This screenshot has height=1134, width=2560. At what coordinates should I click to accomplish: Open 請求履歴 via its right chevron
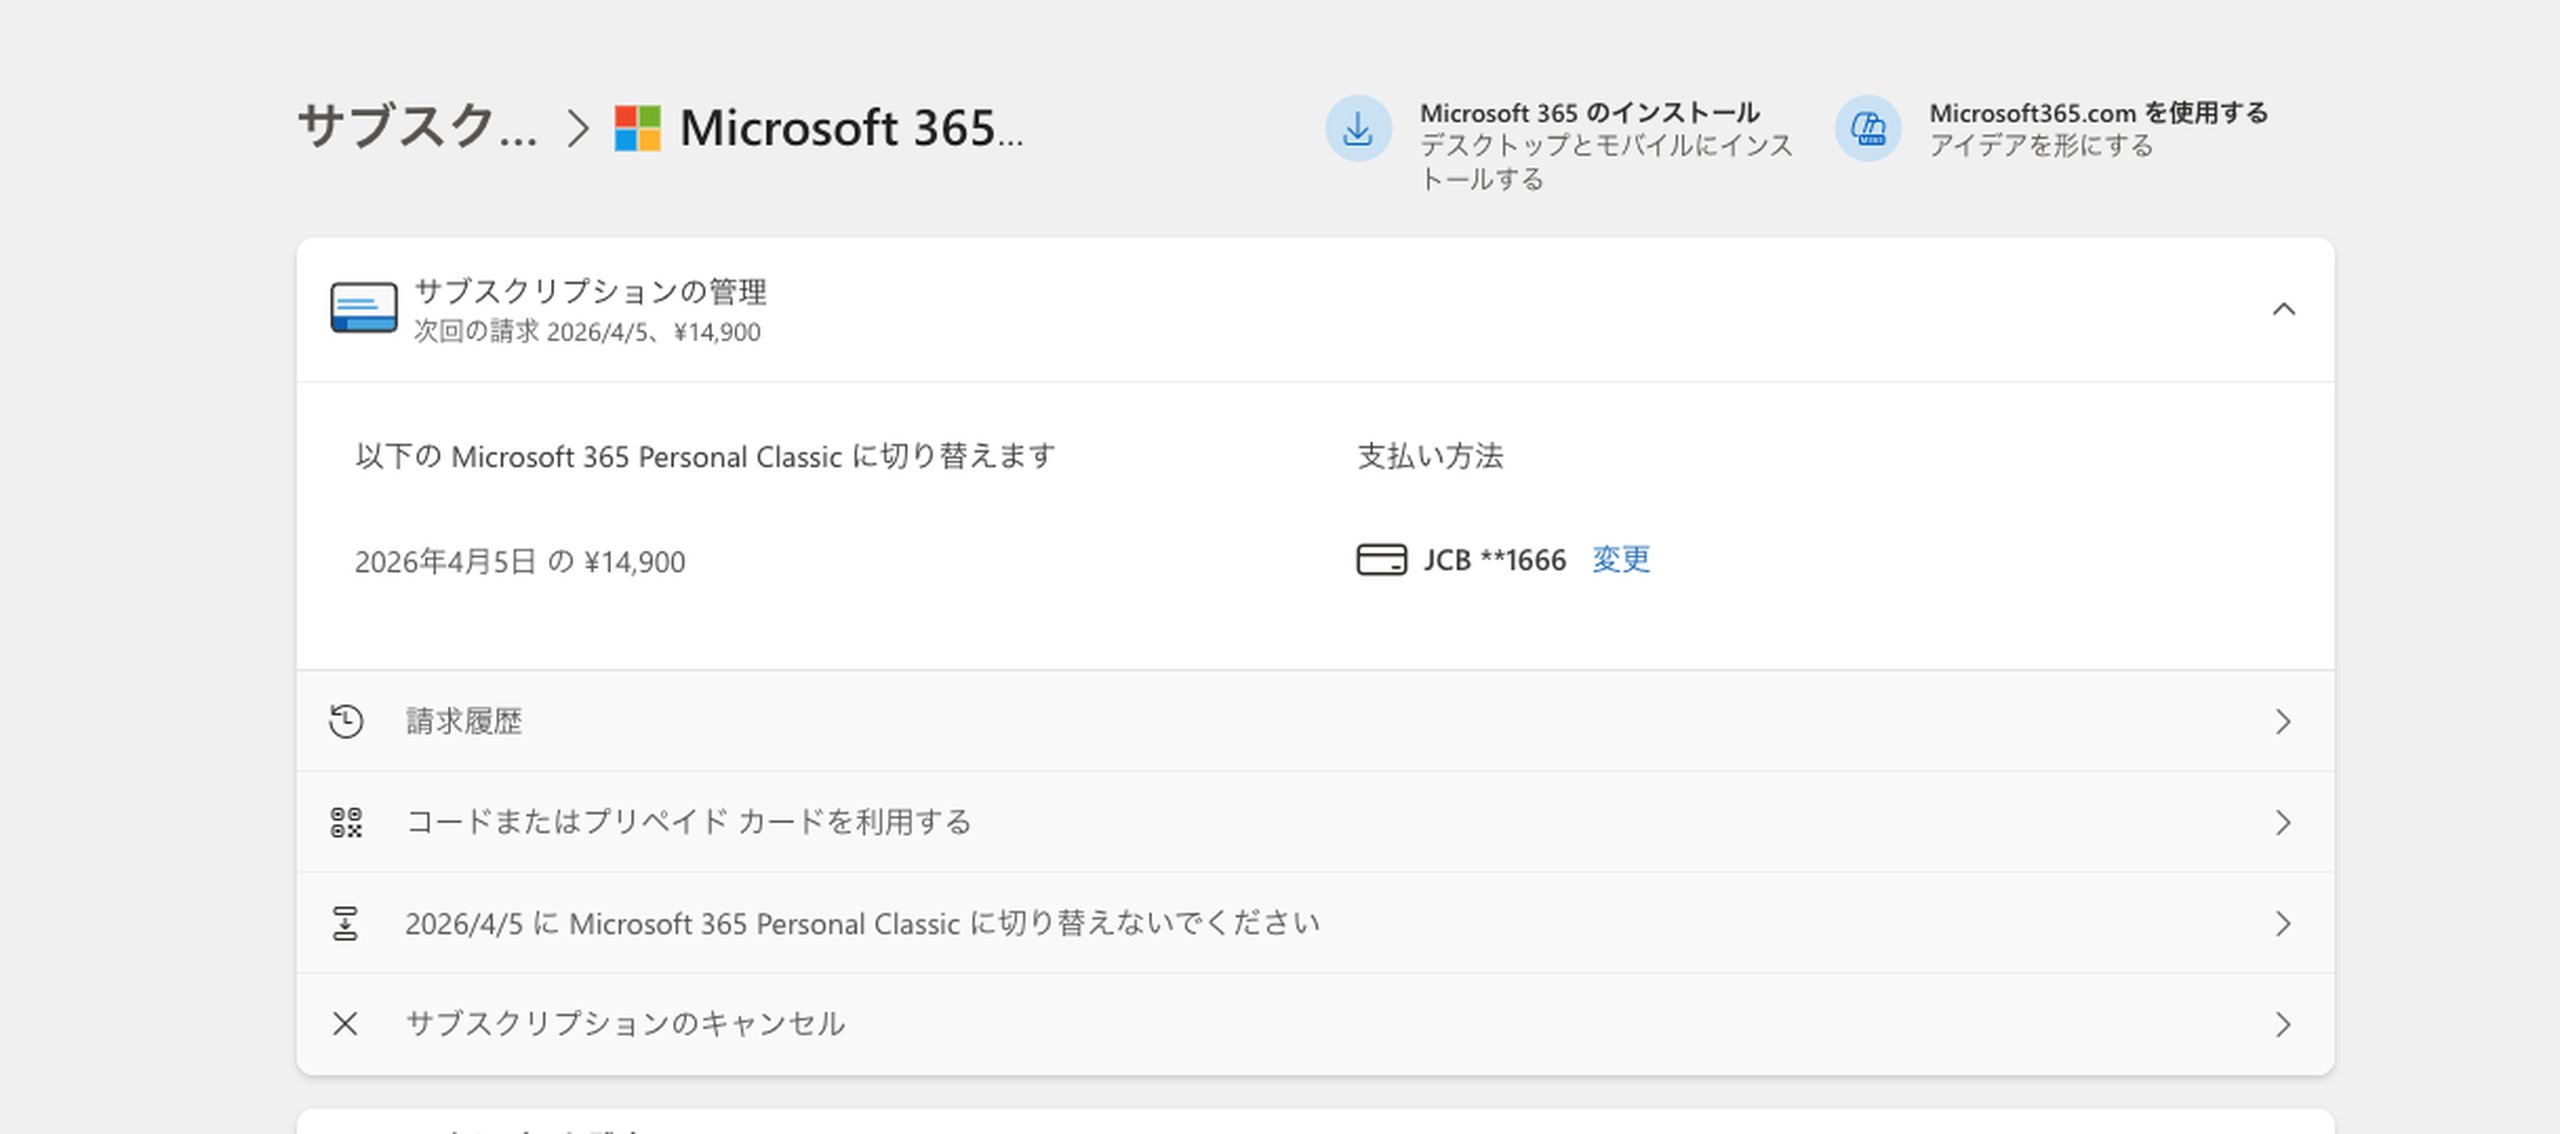[x=2282, y=721]
